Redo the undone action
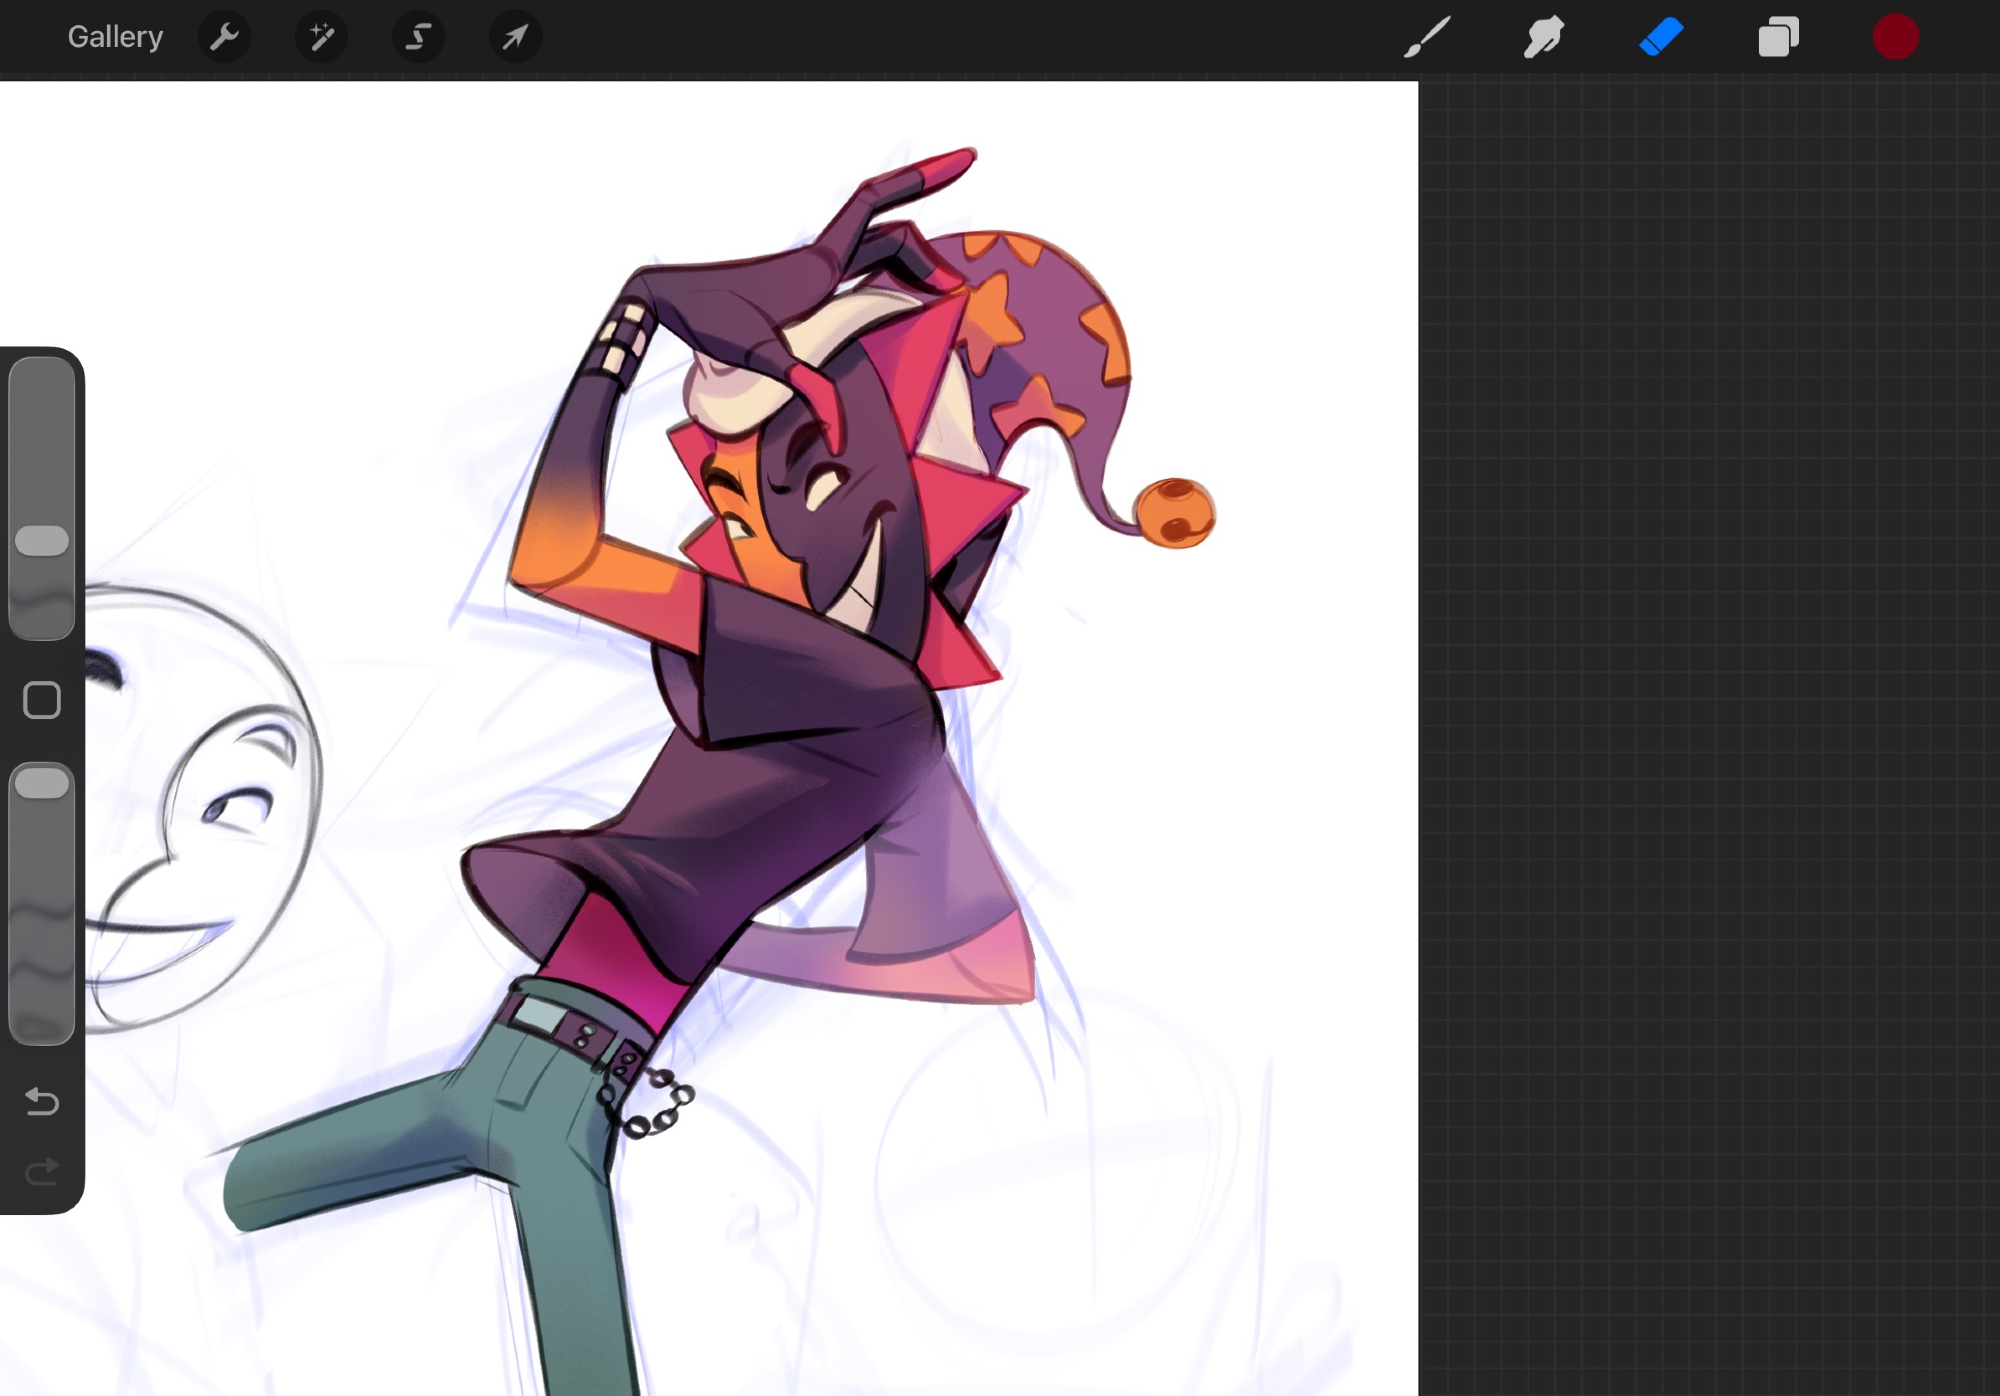Screen dimensions: 2000x1396 pos(42,1170)
